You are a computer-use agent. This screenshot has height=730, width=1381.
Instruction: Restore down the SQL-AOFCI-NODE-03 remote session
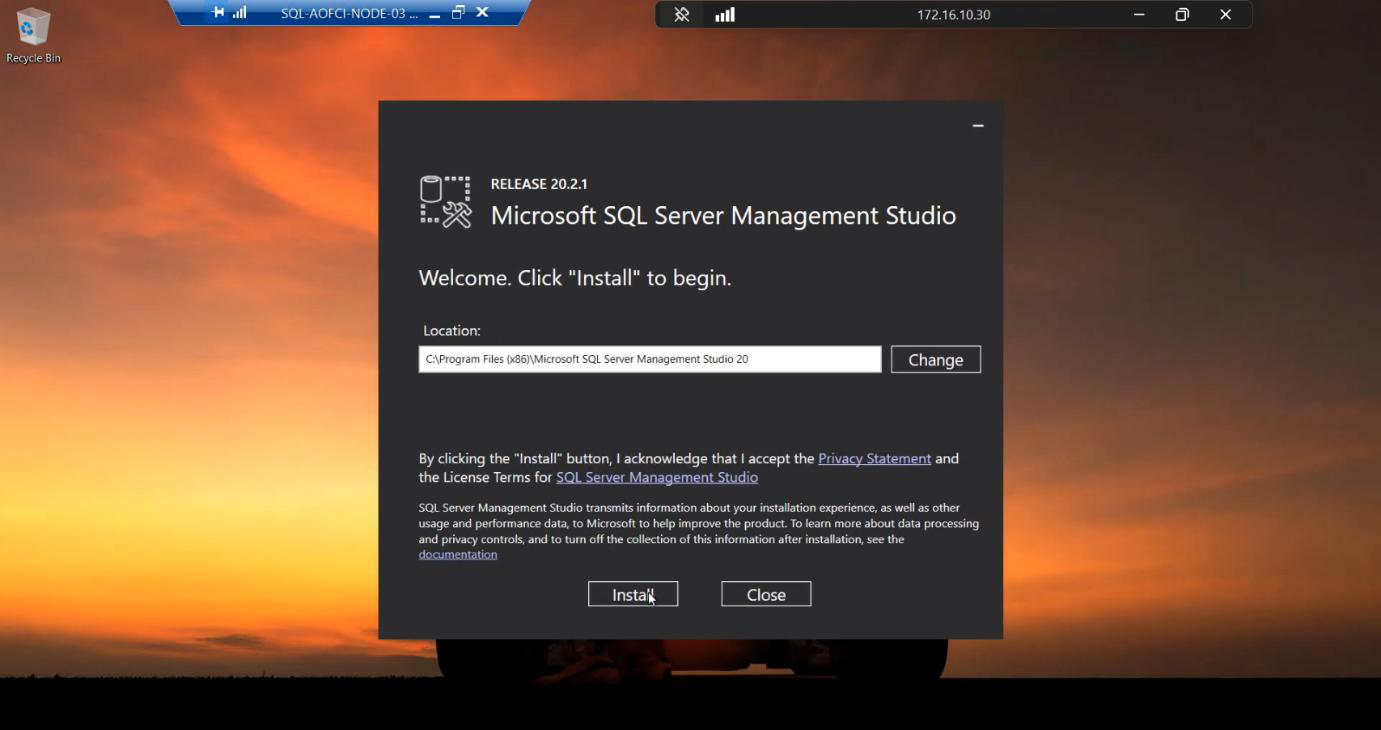point(458,13)
